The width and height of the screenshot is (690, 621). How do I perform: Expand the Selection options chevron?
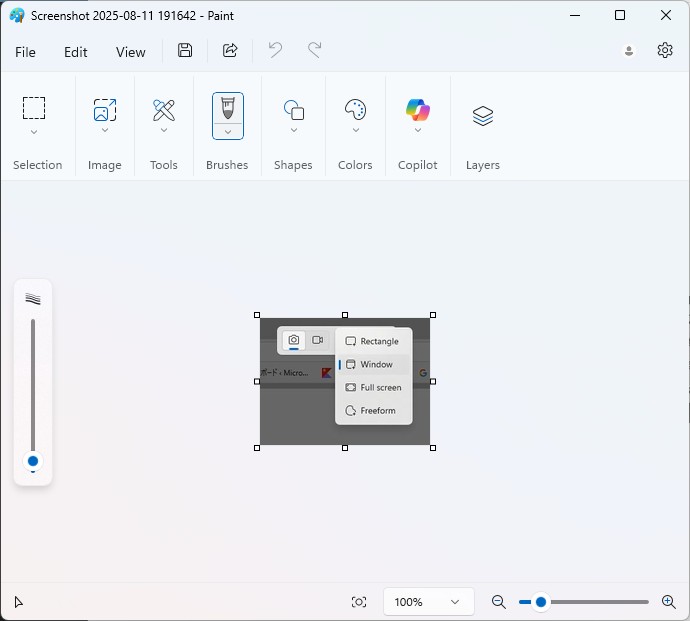[x=34, y=132]
